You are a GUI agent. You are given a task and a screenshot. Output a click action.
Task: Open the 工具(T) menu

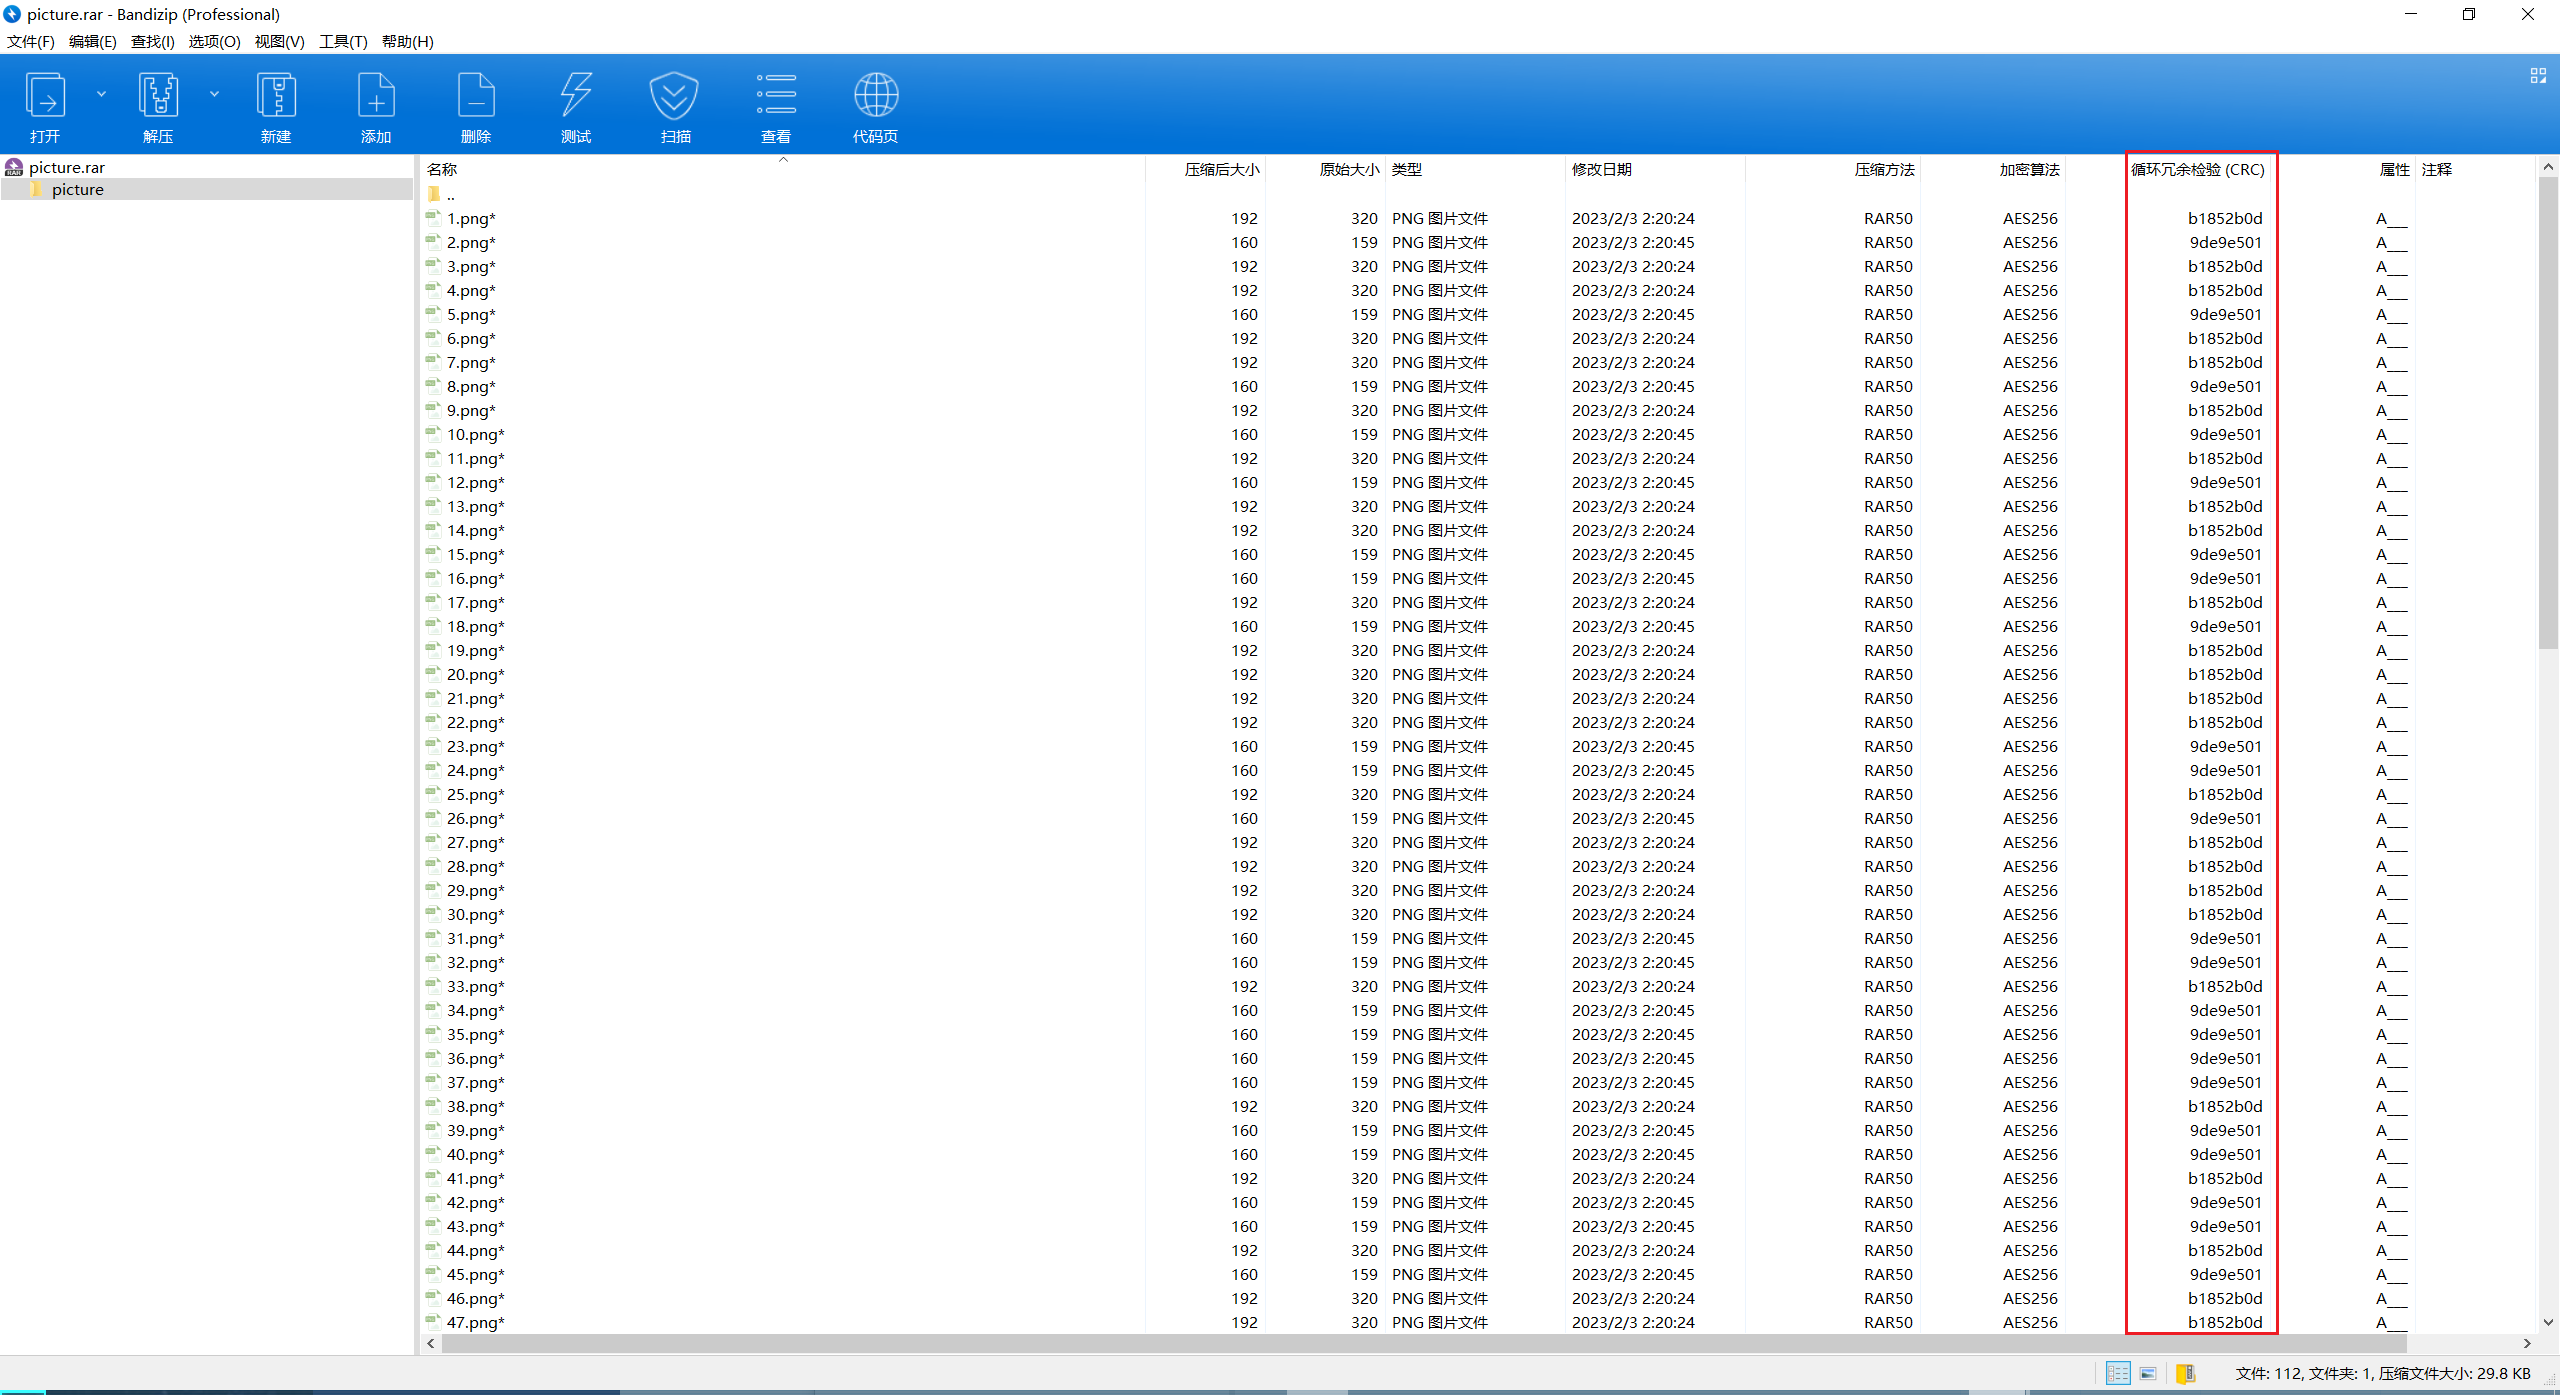342,41
